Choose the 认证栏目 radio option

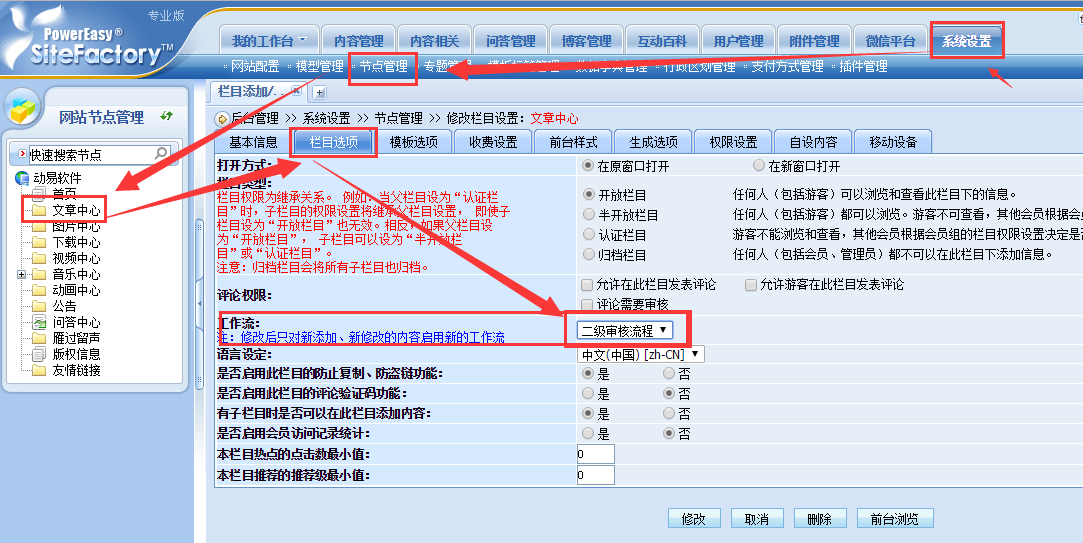coord(588,234)
